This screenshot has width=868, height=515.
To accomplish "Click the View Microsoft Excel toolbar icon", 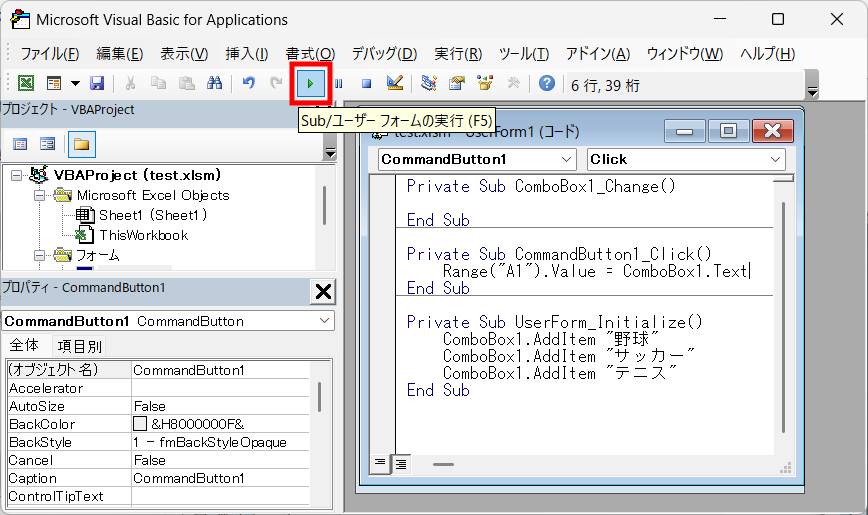I will (26, 84).
